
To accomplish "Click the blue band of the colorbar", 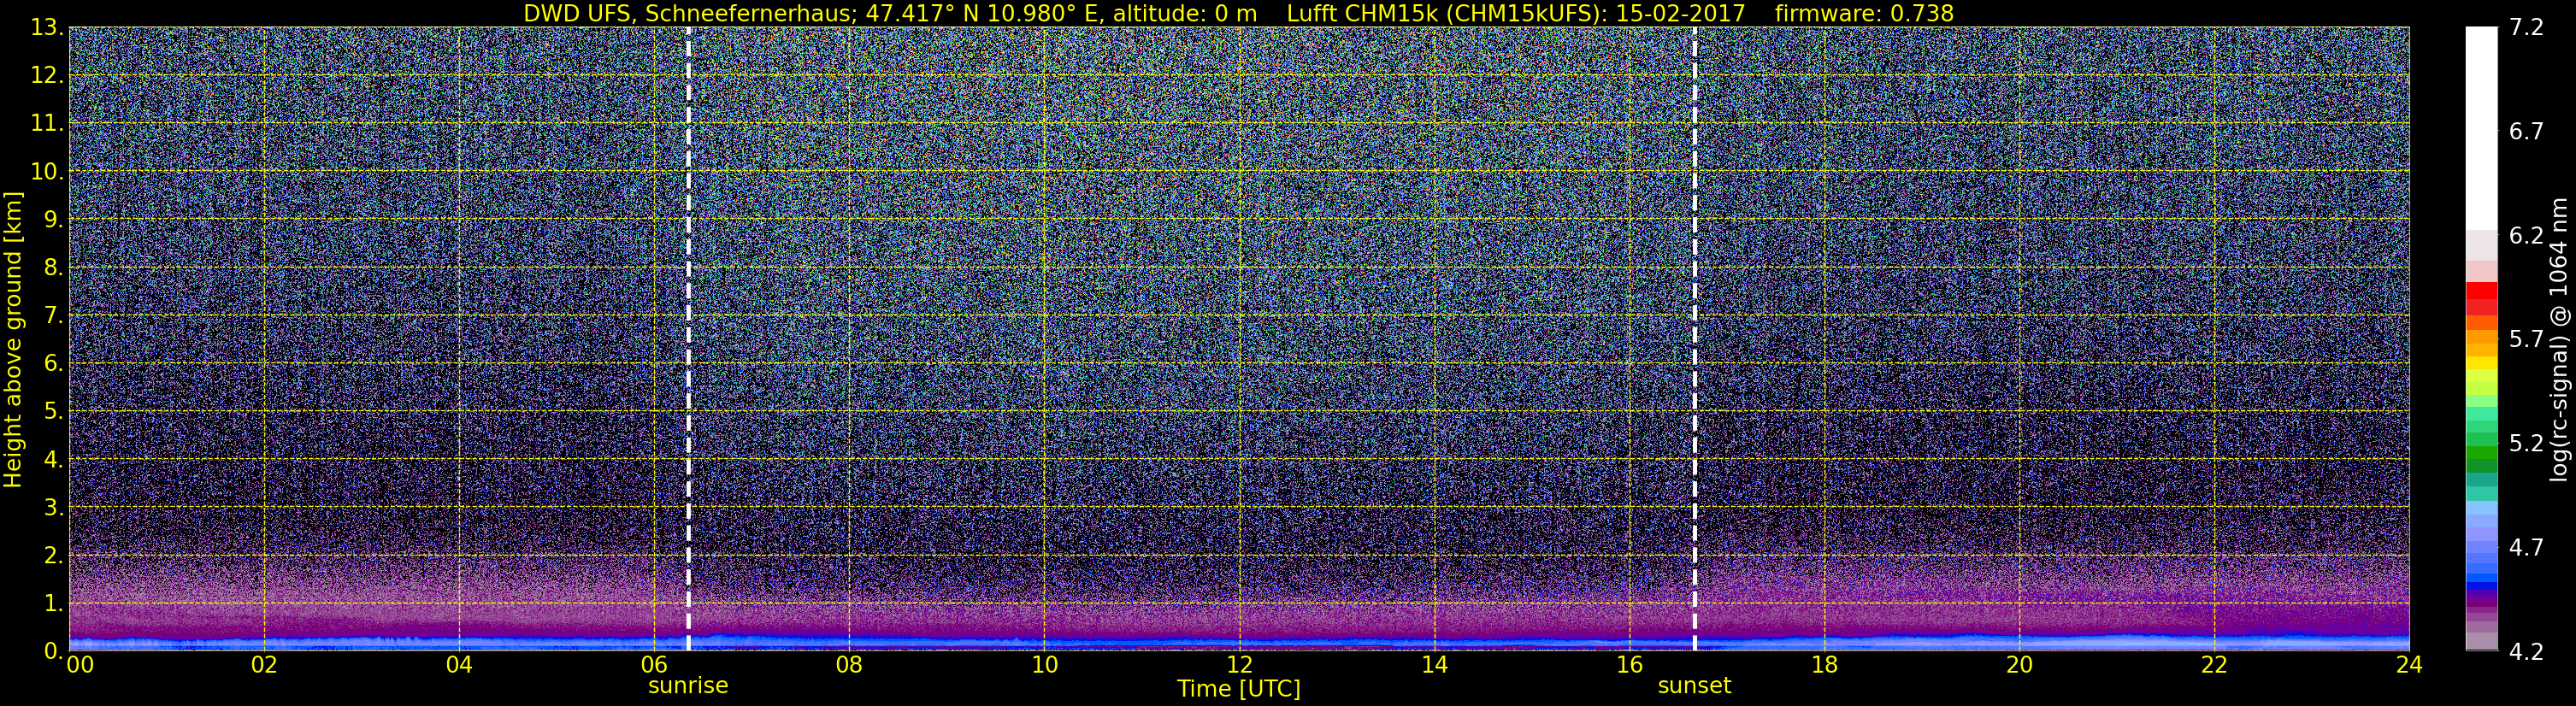I will coord(2482,576).
